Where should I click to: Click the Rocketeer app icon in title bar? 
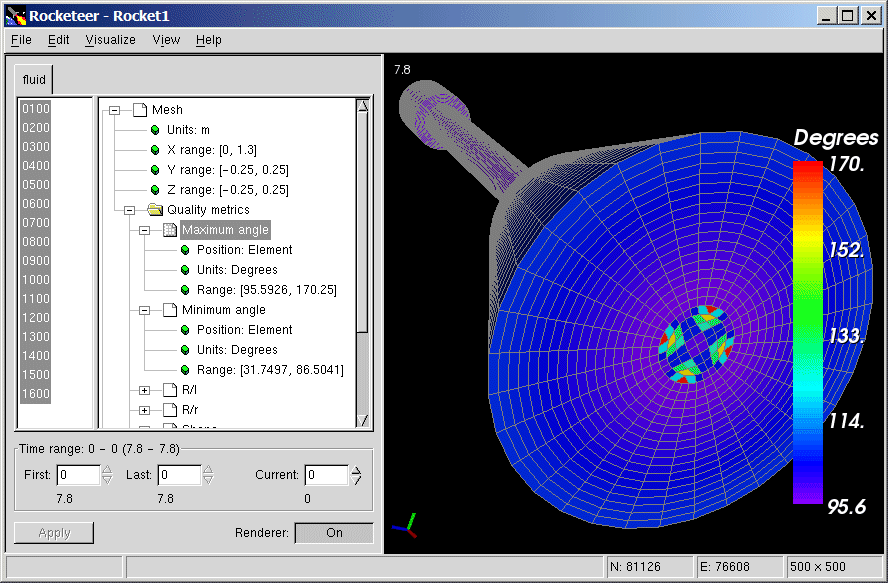16,15
